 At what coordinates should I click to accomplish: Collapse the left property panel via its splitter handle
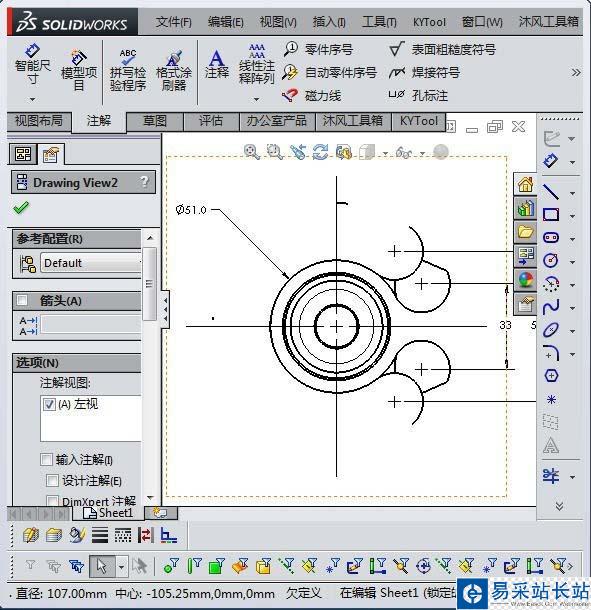click(x=165, y=309)
